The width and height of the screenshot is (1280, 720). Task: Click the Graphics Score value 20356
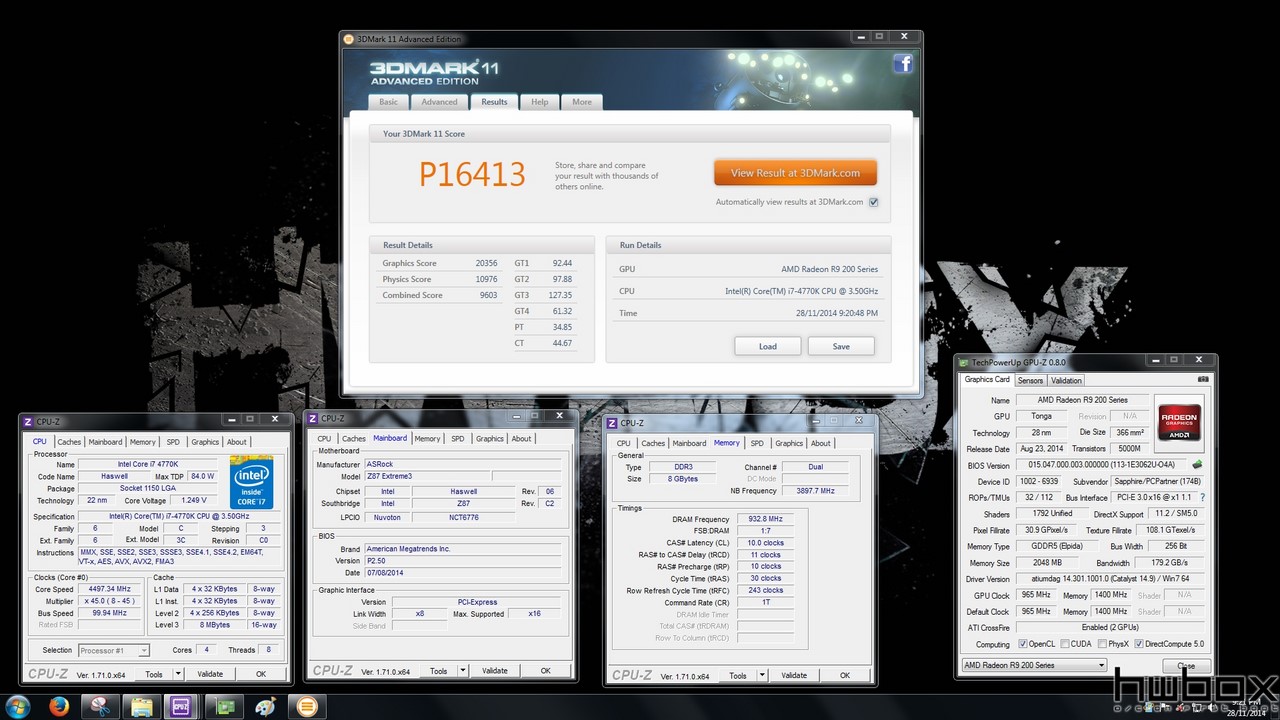[x=487, y=263]
